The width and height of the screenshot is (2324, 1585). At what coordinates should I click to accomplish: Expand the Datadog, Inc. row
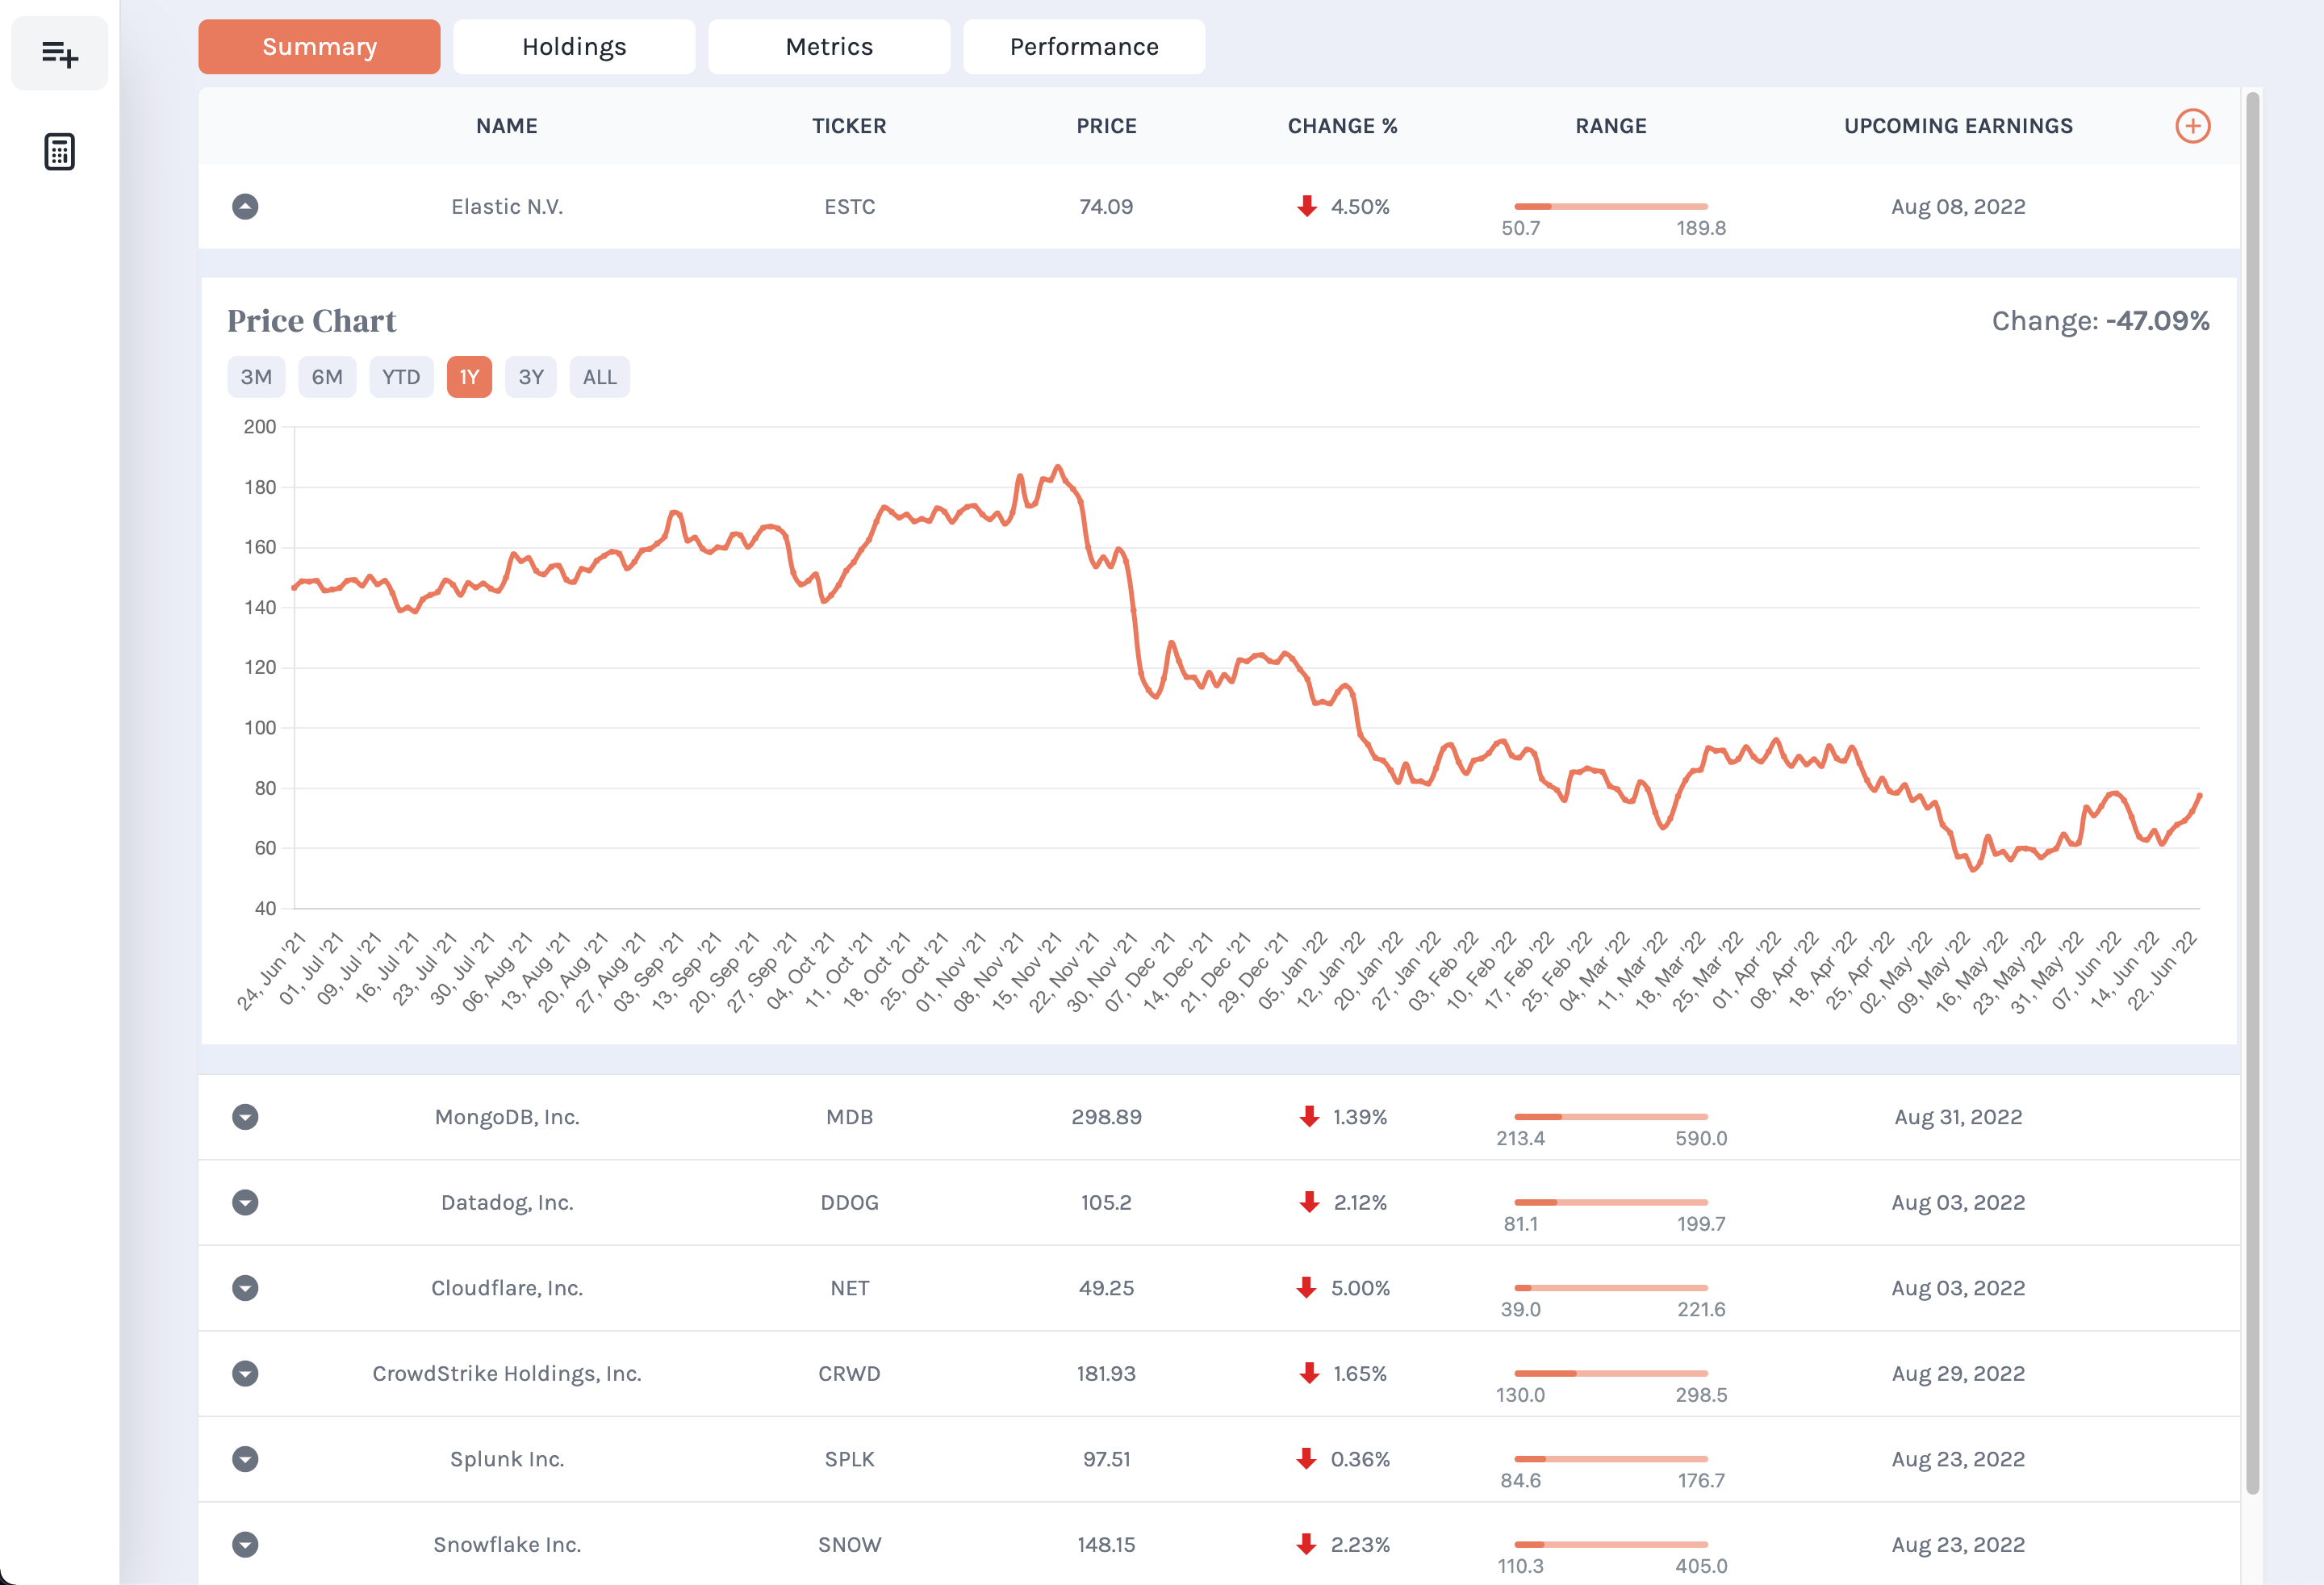click(x=245, y=1202)
